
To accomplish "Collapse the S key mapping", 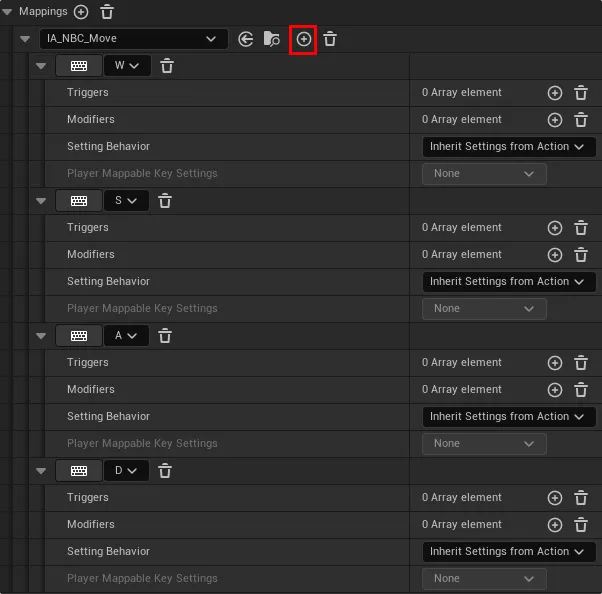I will coord(41,201).
